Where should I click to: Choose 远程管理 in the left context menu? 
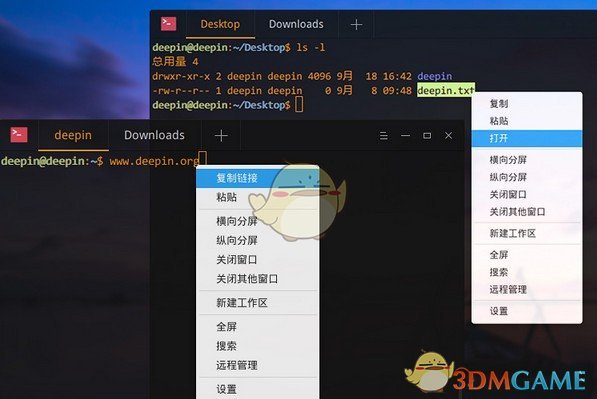click(258, 365)
